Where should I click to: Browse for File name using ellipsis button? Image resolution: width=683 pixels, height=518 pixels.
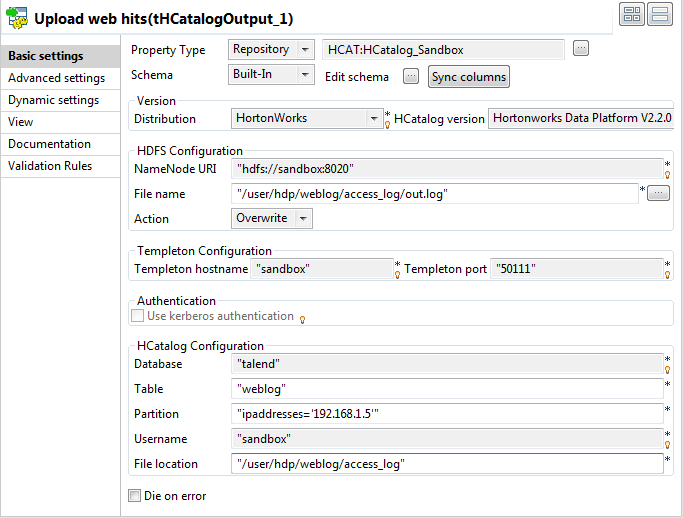tap(658, 193)
